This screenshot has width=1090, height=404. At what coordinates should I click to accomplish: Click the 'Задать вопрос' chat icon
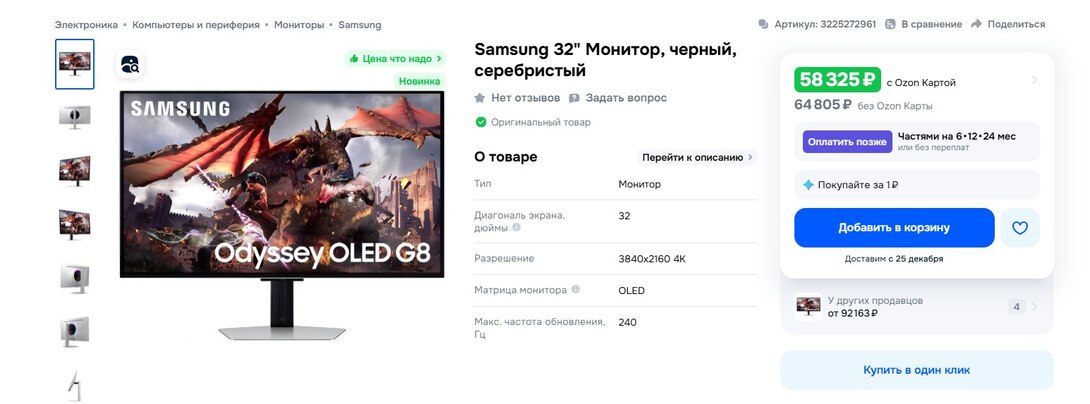coord(574,98)
